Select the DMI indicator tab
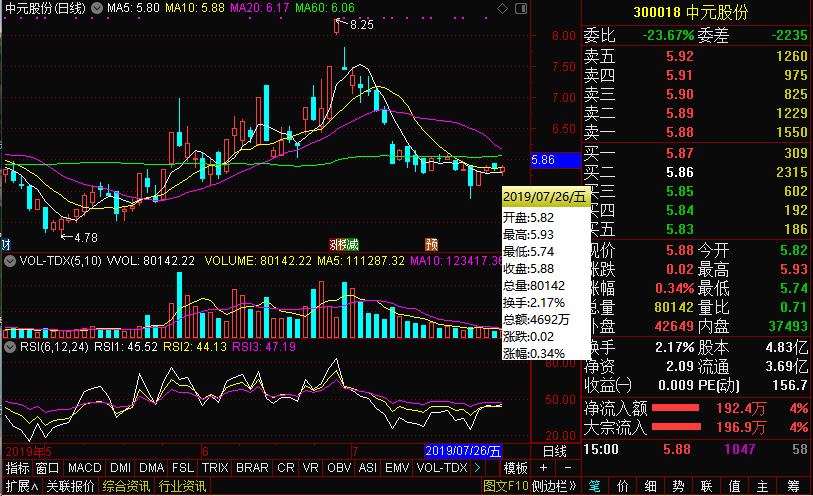813x496 pixels. coord(120,468)
